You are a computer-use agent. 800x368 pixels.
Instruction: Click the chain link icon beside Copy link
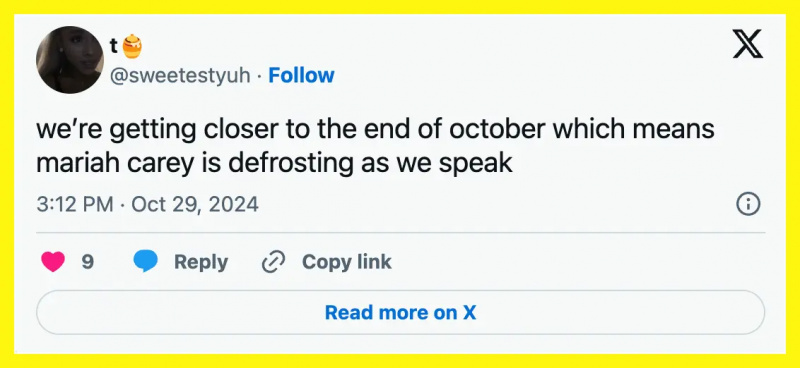point(273,262)
